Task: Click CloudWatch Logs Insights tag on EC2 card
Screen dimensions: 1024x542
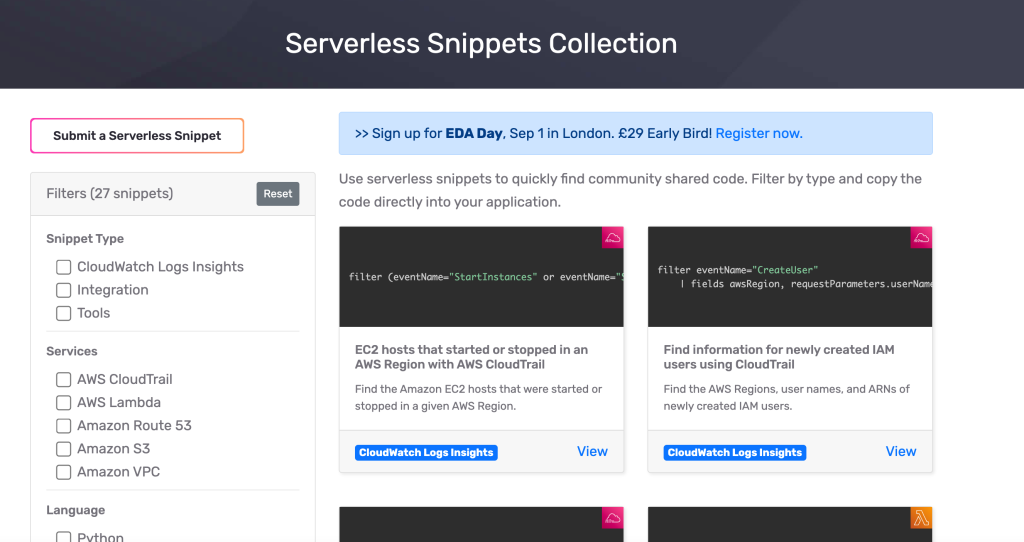Action: [x=426, y=453]
